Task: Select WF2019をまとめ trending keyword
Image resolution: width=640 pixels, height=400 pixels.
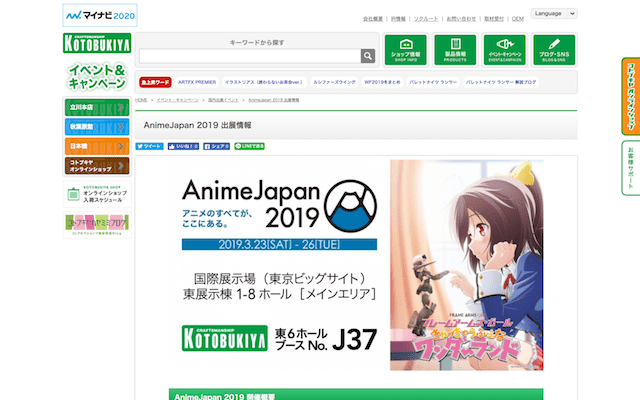Action: coord(382,82)
